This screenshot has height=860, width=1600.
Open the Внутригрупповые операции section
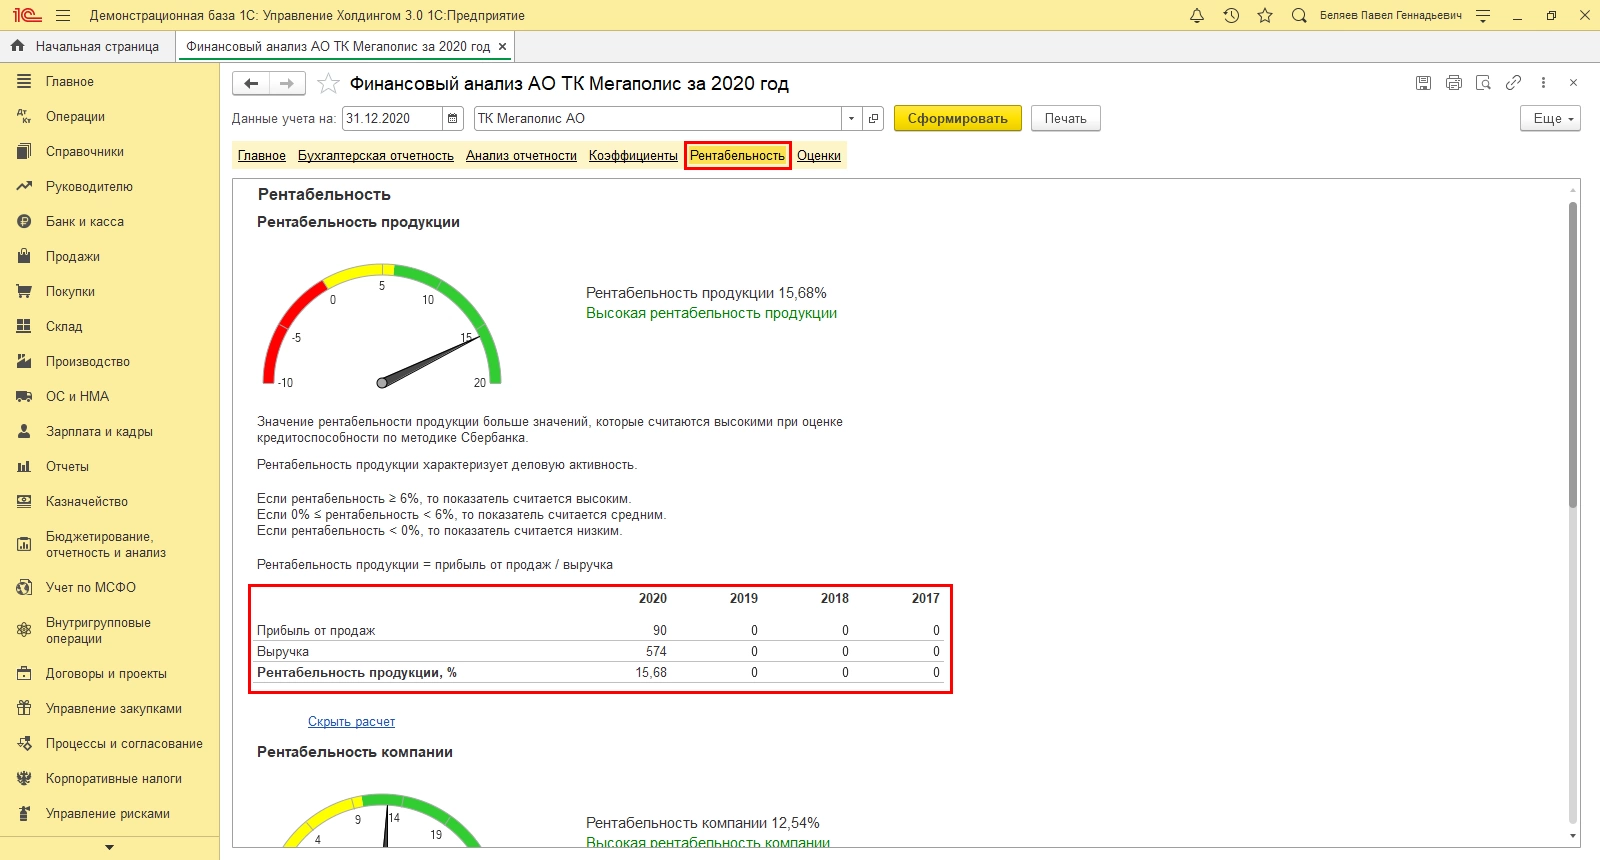pos(110,631)
